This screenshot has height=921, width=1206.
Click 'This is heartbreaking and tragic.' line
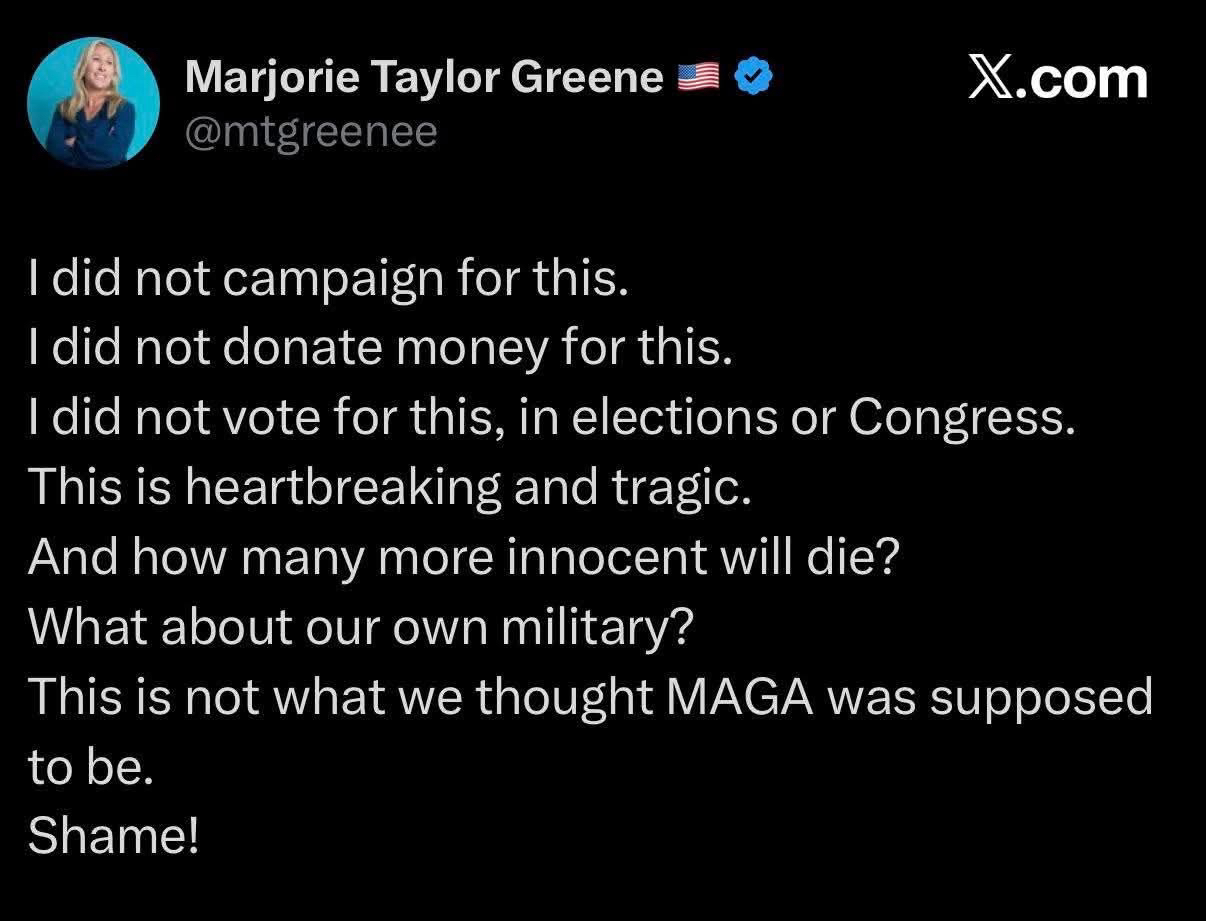pos(389,487)
